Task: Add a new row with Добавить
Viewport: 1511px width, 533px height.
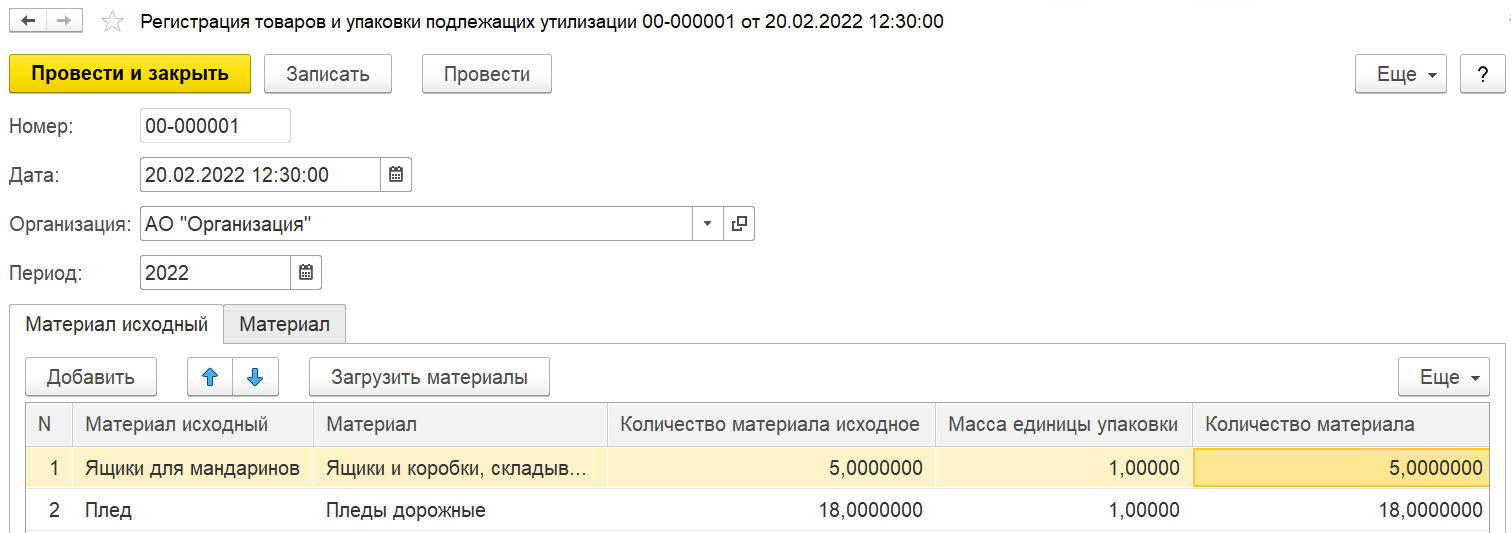Action: click(91, 377)
